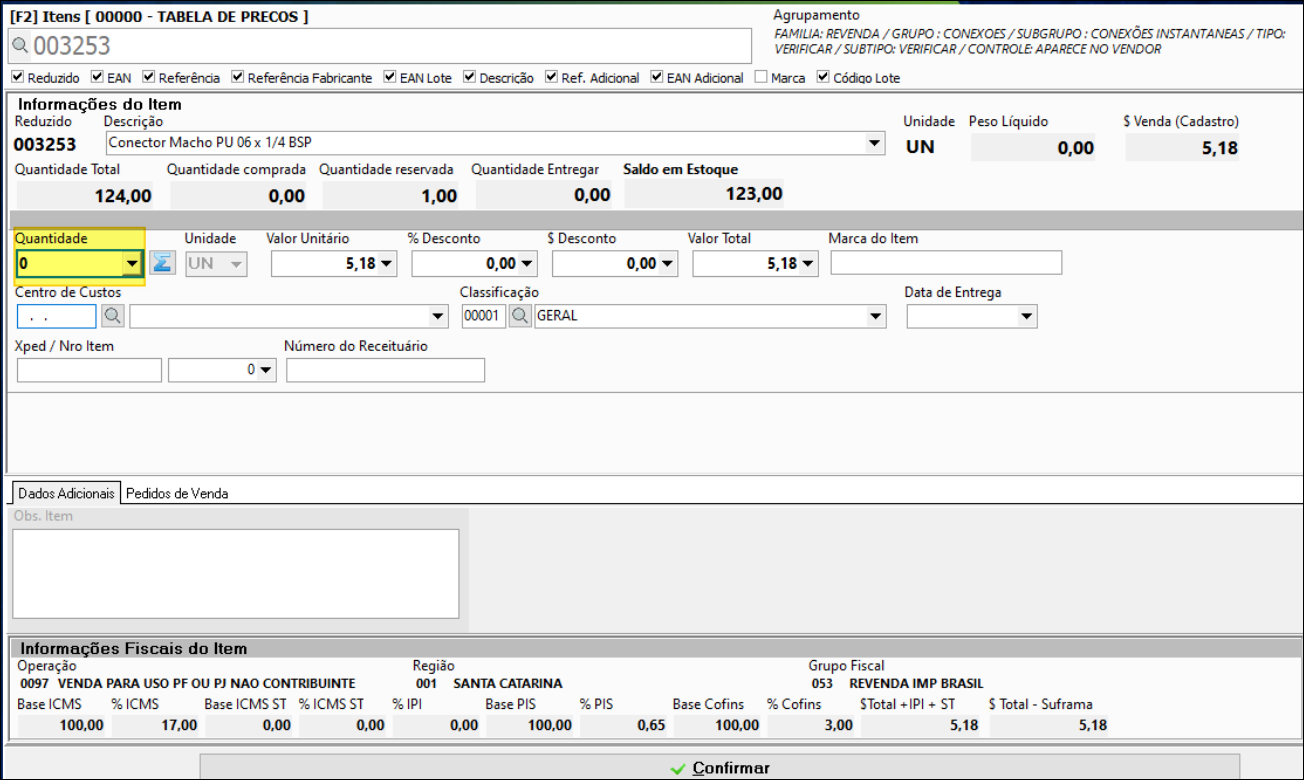The image size is (1304, 780).
Task: Open the % Desconto dropdown arrow
Action: (x=527, y=264)
